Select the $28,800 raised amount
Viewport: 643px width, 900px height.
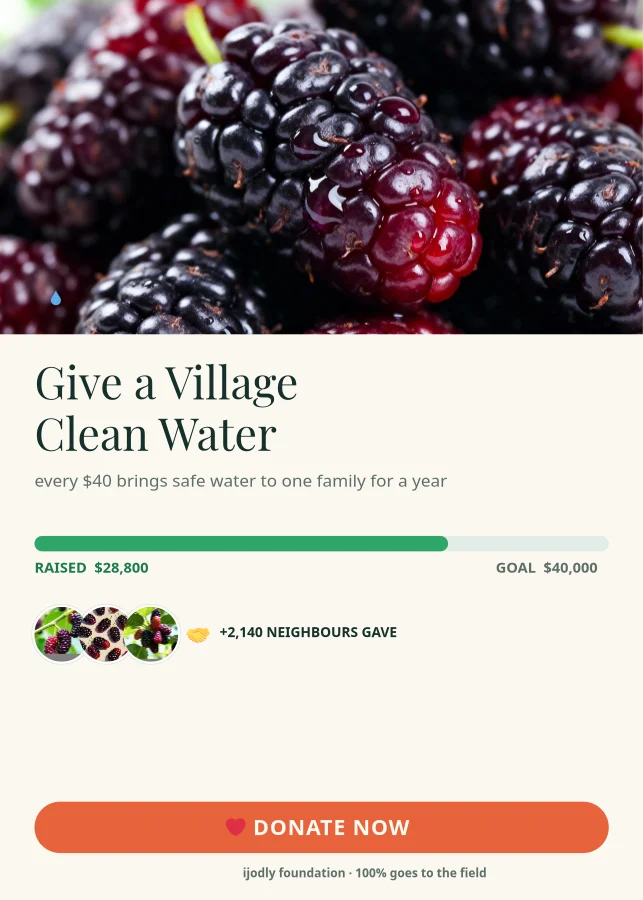(x=121, y=568)
